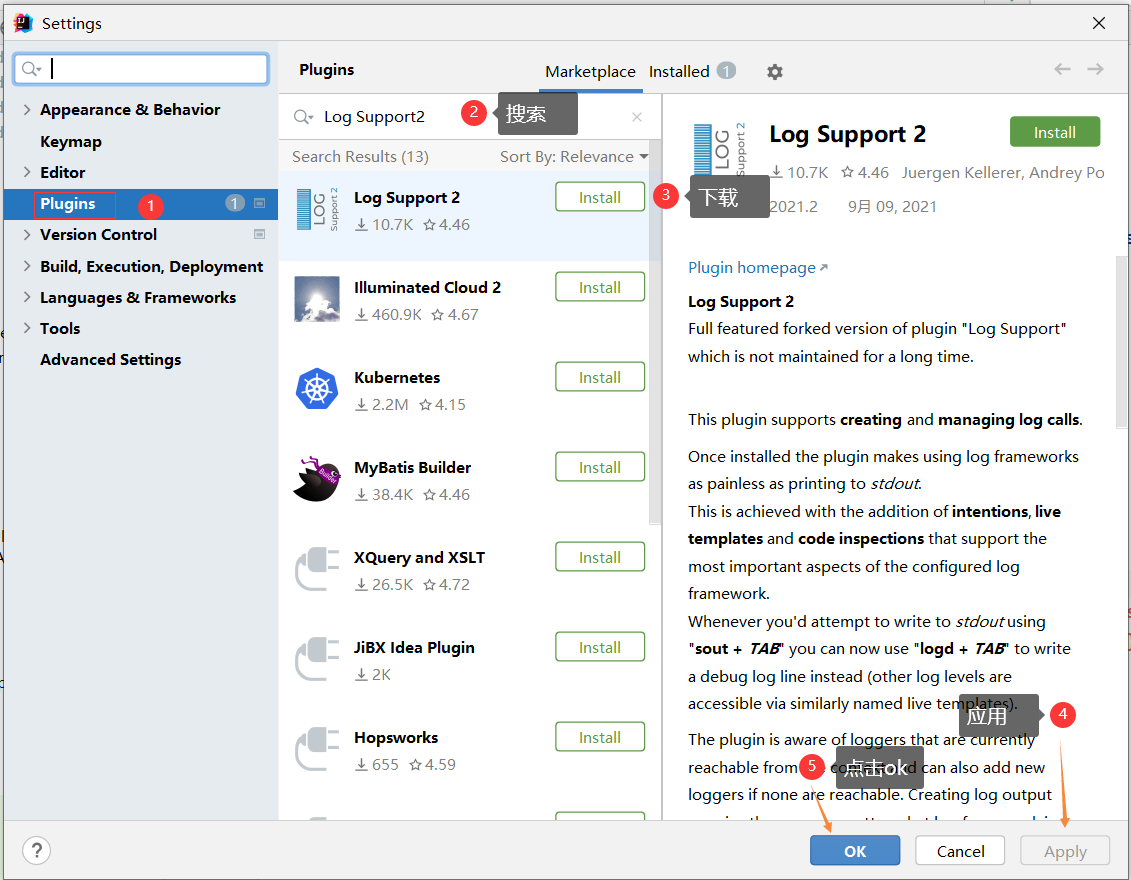The image size is (1131, 880).
Task: Click the Installed plugins count badge
Action: [x=726, y=71]
